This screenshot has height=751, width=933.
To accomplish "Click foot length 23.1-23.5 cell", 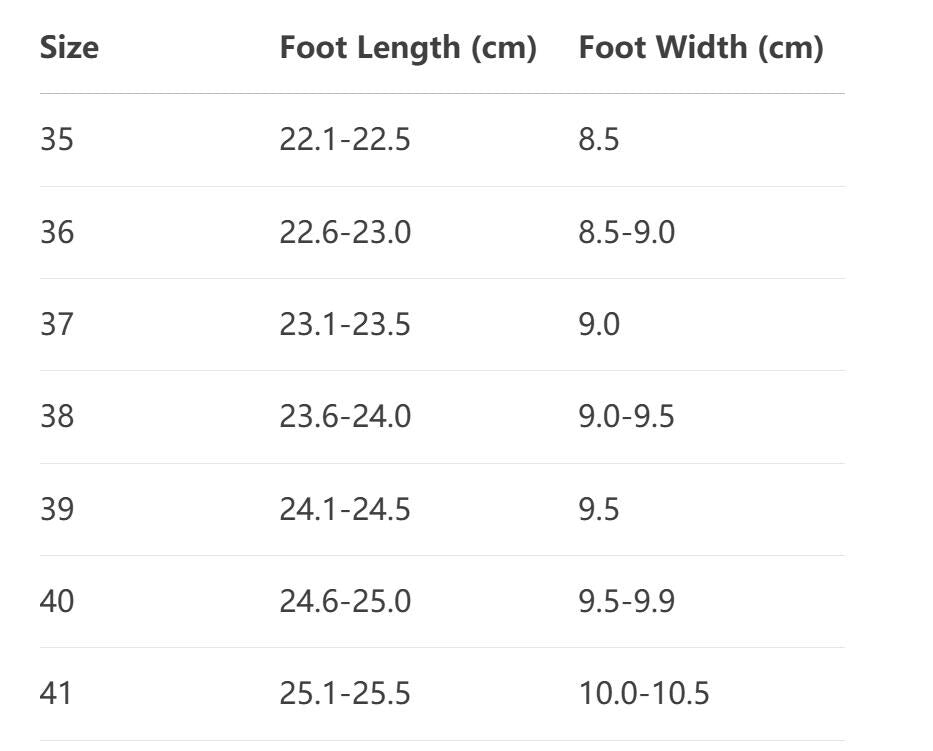I will pyautogui.click(x=345, y=324).
